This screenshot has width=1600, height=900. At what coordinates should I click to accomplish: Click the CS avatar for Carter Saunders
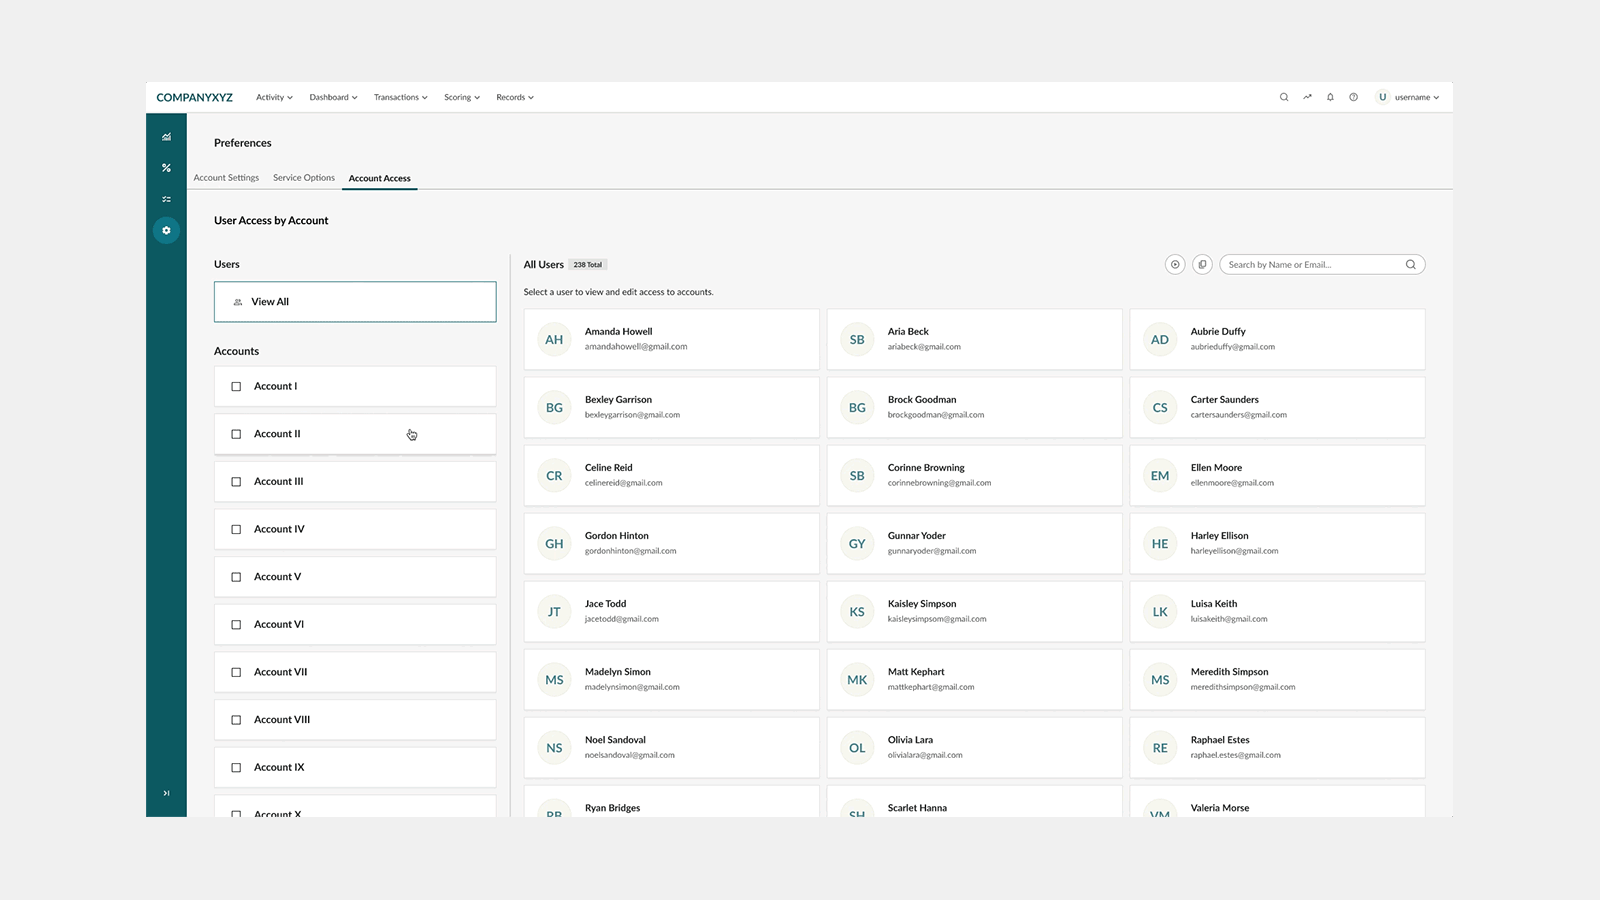coord(1160,408)
